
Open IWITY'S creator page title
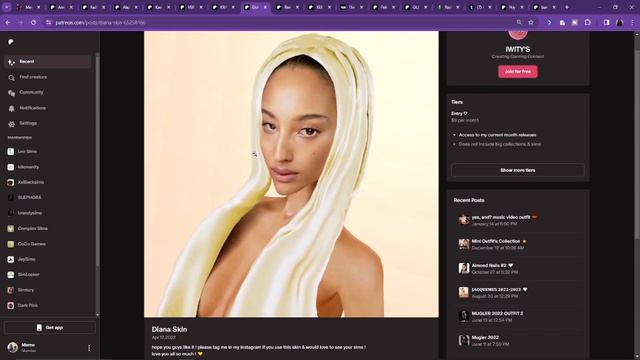(518, 49)
